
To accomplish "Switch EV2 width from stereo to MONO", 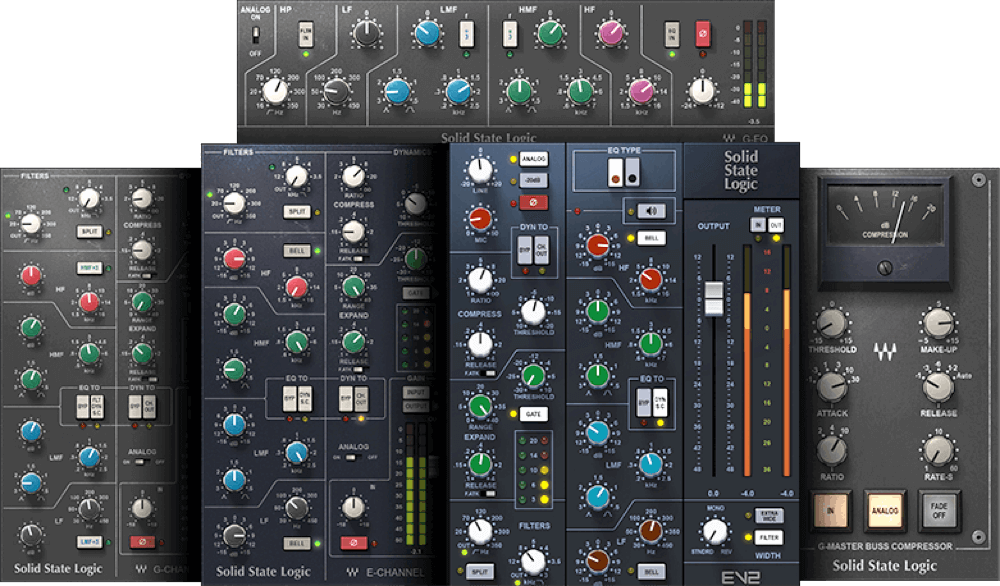I will [x=714, y=533].
